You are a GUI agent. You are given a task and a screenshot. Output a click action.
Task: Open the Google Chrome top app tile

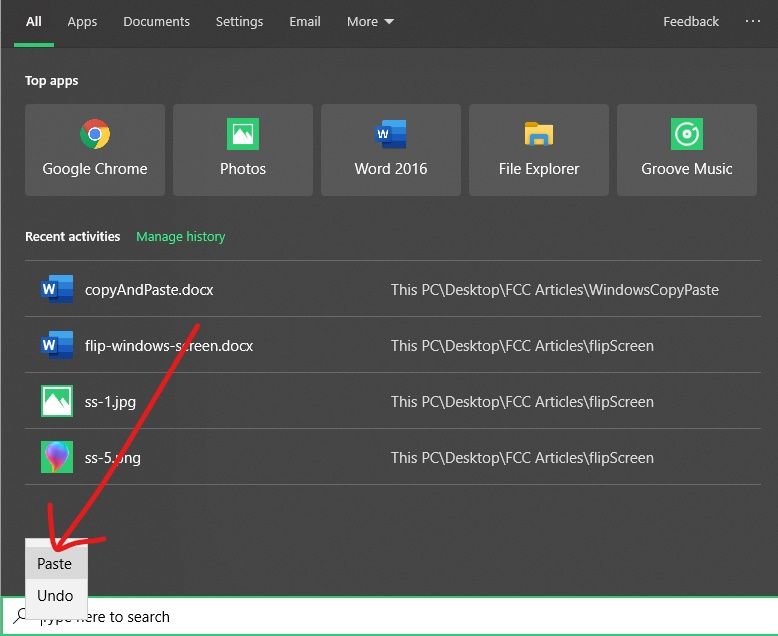pos(95,149)
